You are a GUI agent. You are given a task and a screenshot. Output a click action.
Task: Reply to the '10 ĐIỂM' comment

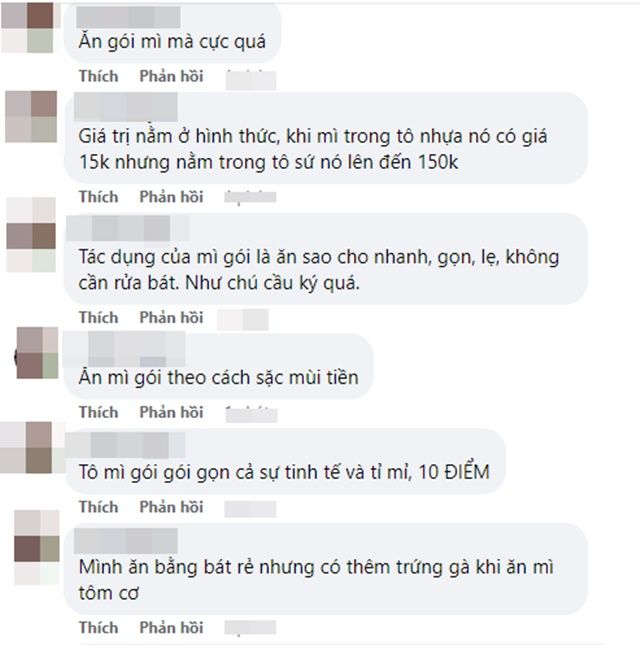(171, 506)
